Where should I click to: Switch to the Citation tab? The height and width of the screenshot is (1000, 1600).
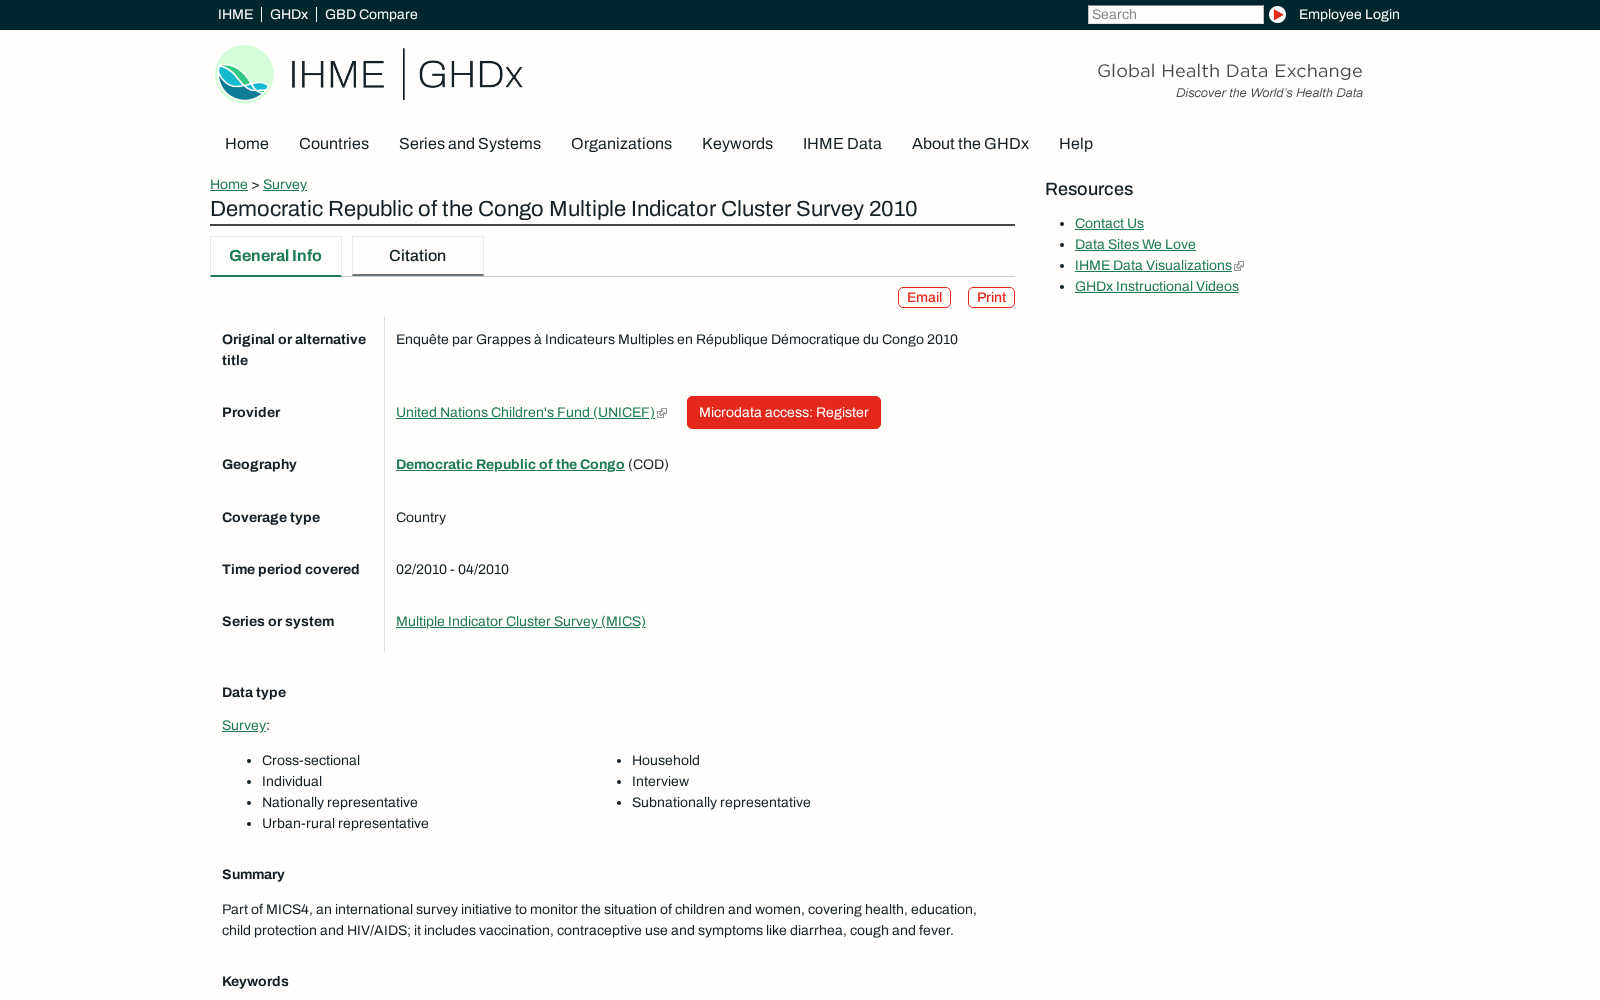pyautogui.click(x=418, y=256)
